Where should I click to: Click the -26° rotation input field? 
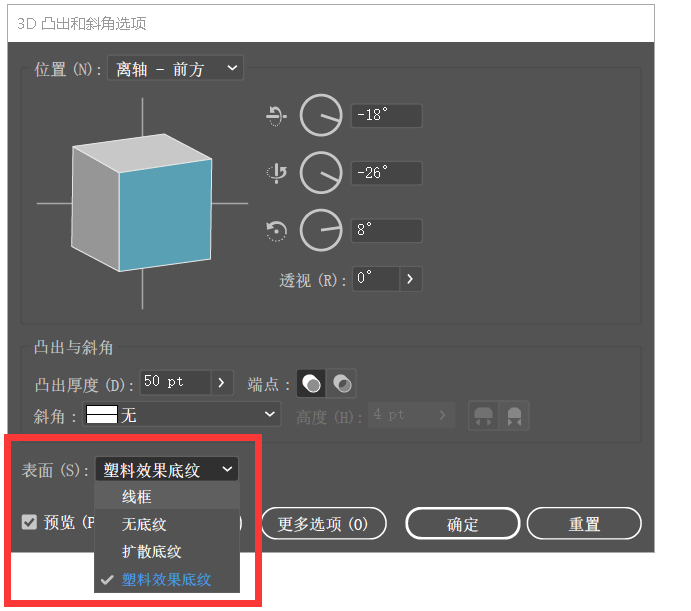[x=386, y=173]
